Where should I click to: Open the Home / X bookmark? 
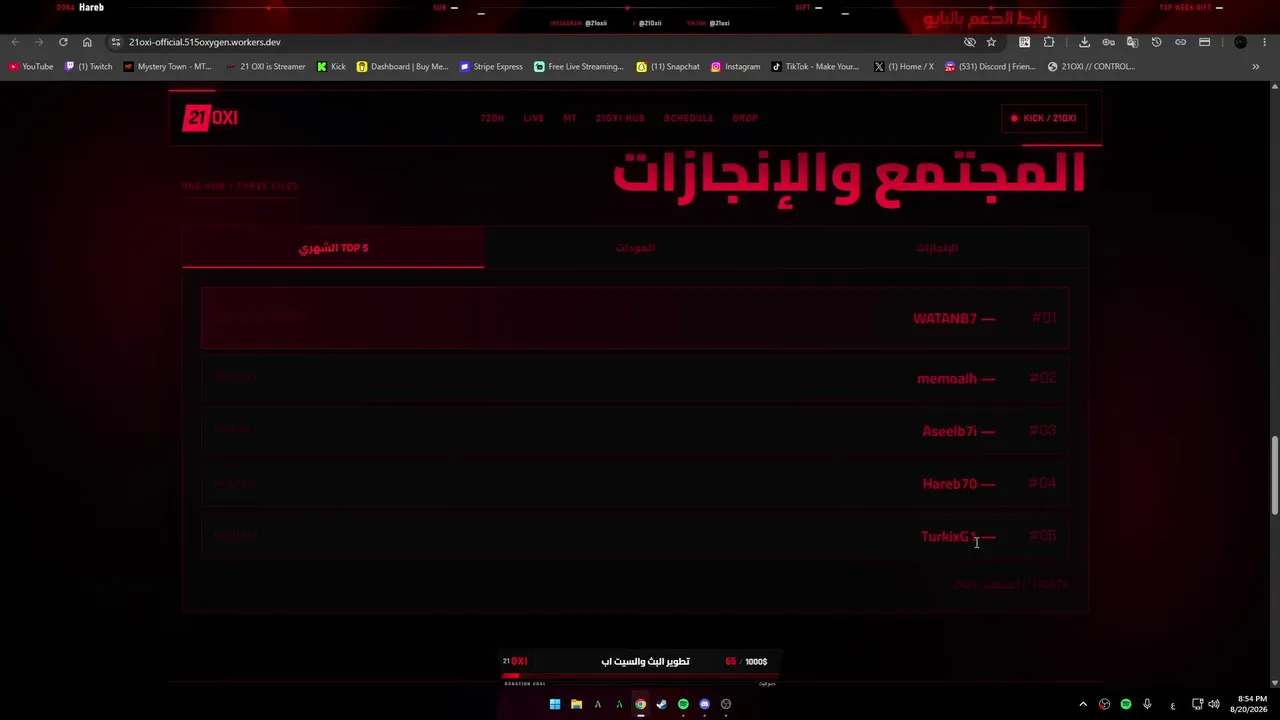pyautogui.click(x=904, y=66)
